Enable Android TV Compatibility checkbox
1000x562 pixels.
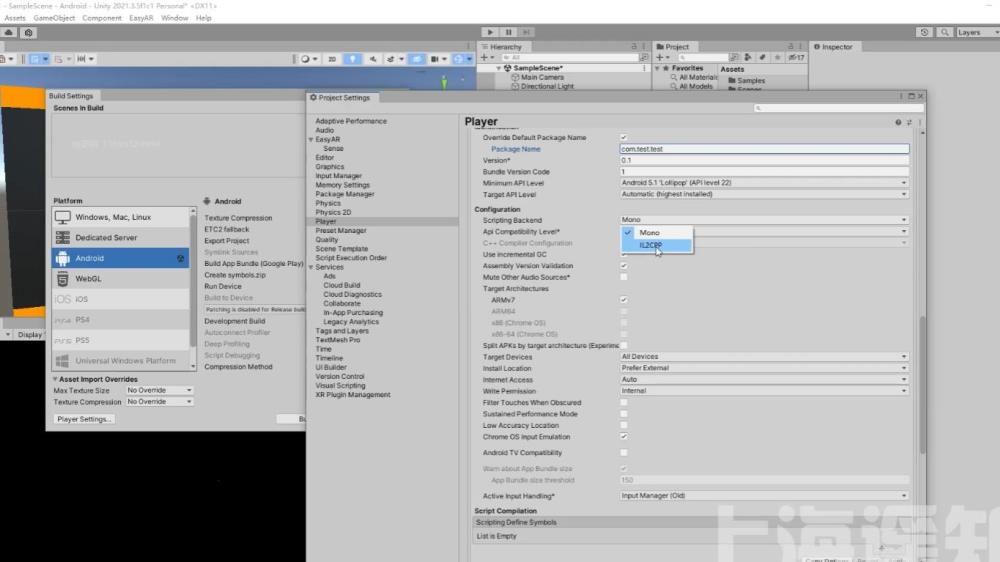[x=624, y=453]
